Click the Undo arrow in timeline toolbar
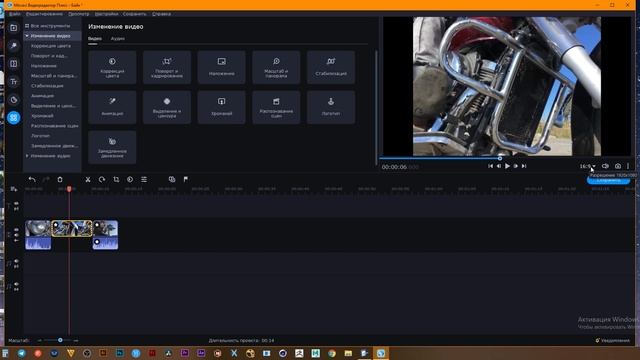The width and height of the screenshot is (640, 360). point(32,180)
